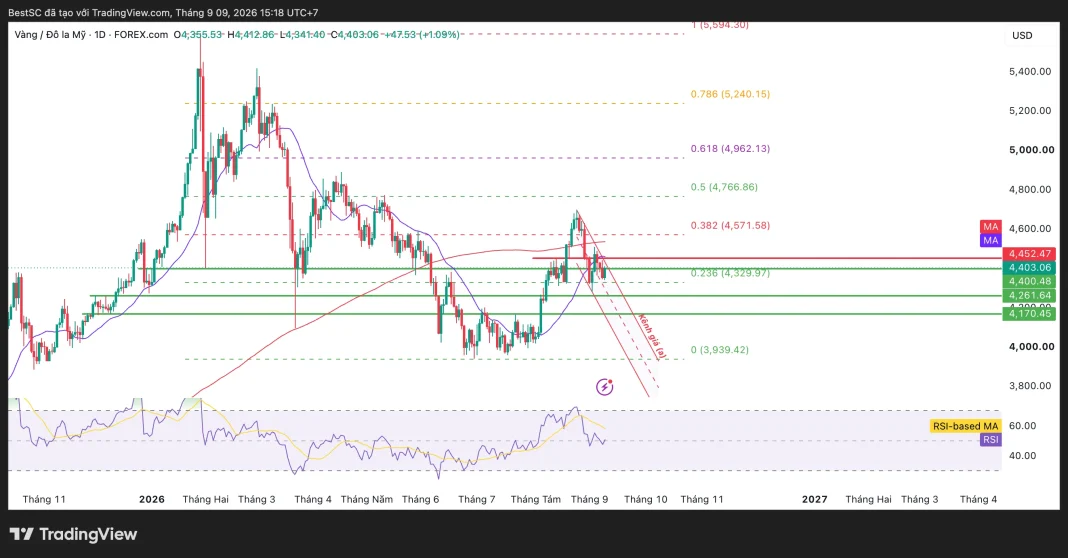Click the purple RSI label

[990, 439]
